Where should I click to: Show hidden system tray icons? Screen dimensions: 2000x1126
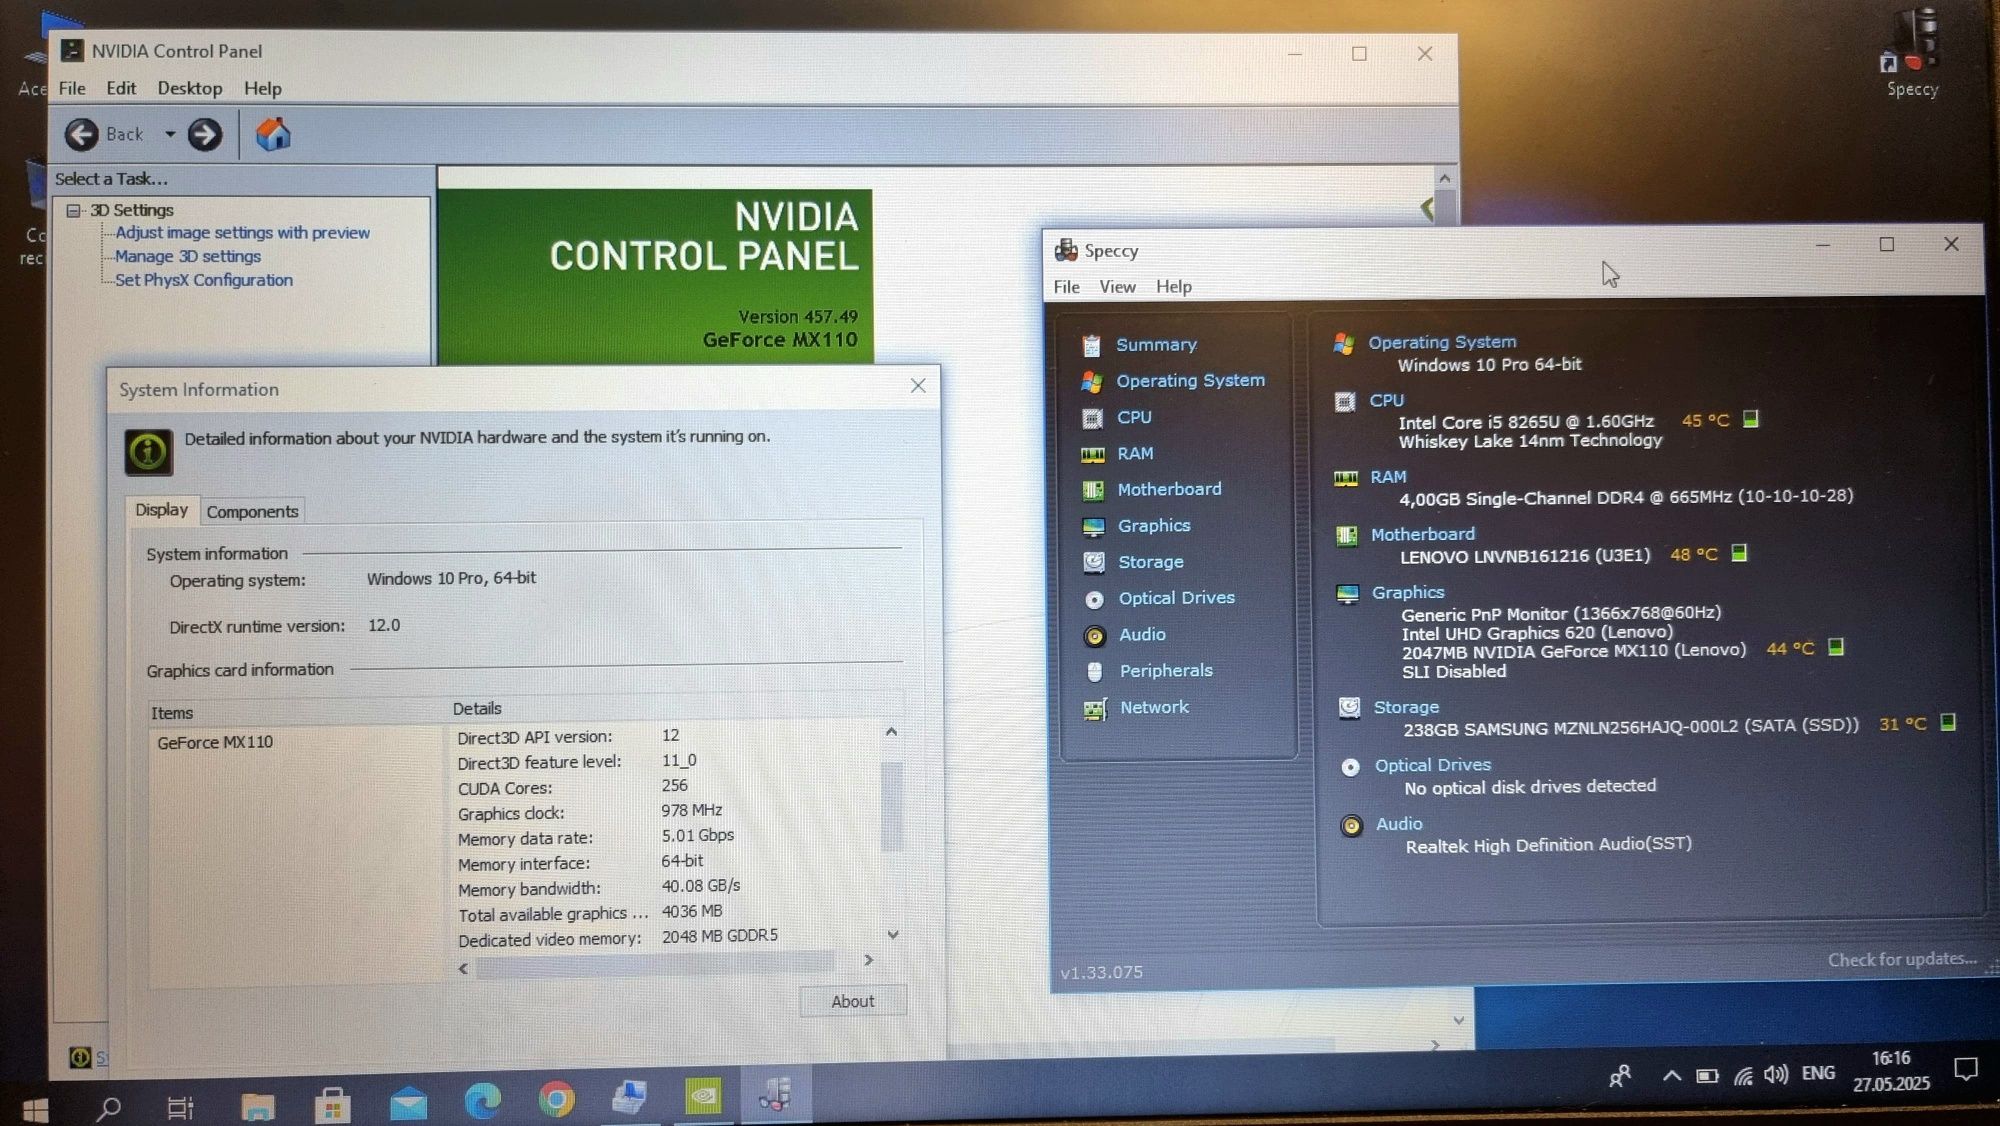pyautogui.click(x=1671, y=1076)
